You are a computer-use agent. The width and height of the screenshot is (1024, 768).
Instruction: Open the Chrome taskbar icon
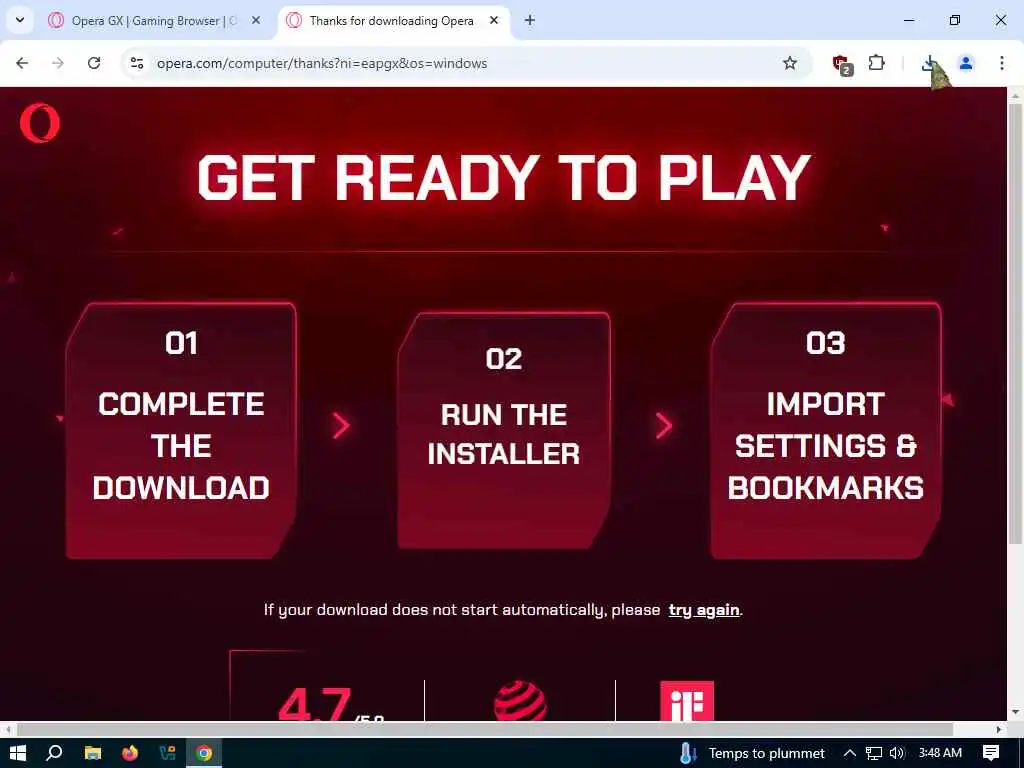[204, 753]
